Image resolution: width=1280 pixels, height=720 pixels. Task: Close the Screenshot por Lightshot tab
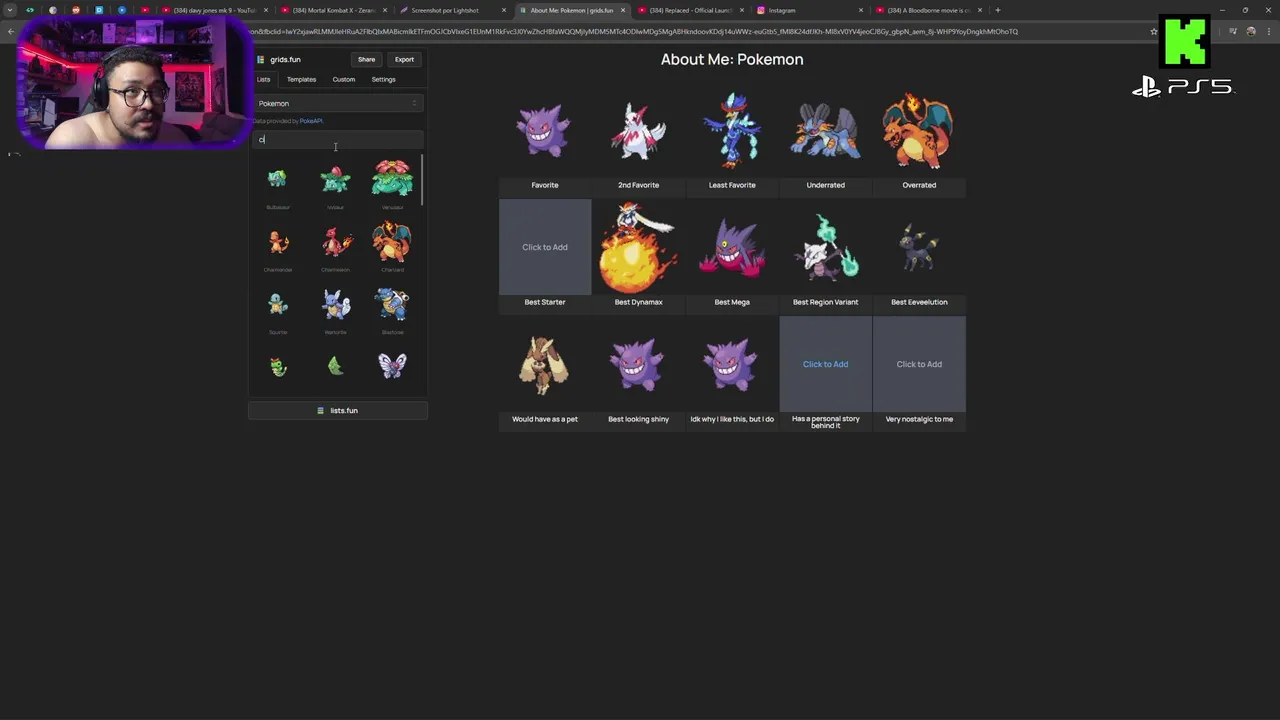pos(504,10)
